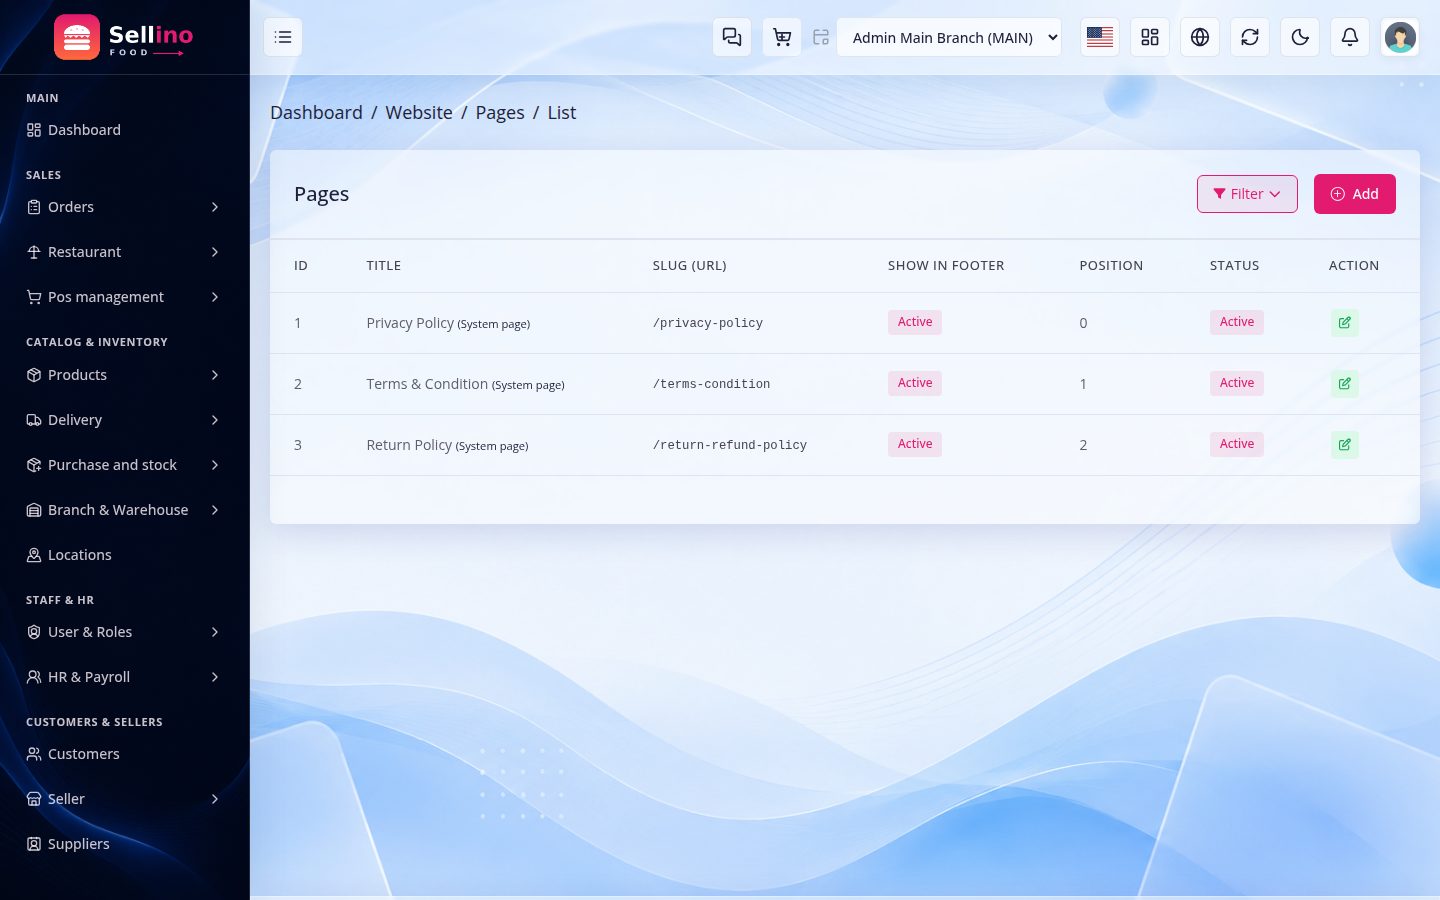
Task: Click Pages breadcrumb link
Action: pos(500,113)
